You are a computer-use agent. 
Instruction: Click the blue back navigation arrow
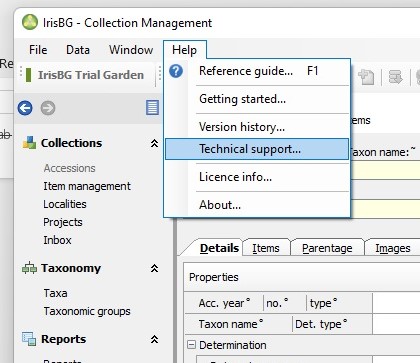pyautogui.click(x=25, y=108)
